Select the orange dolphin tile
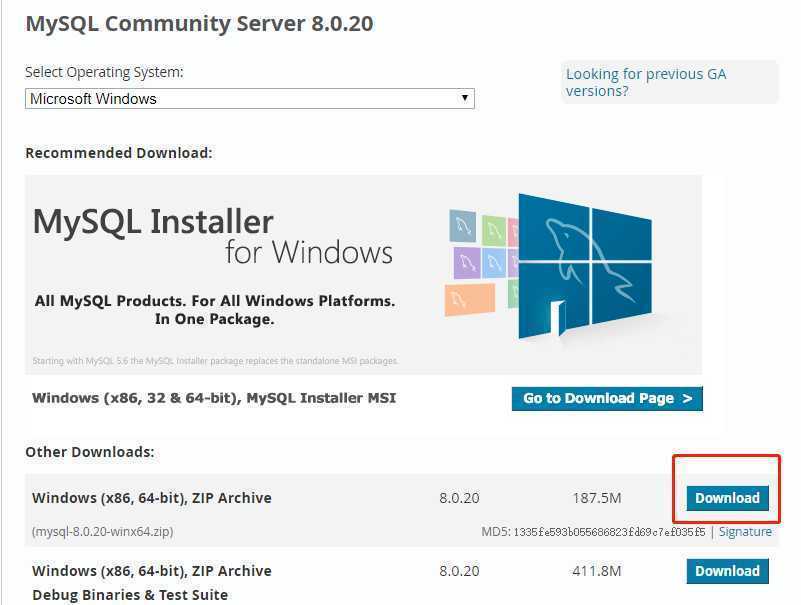 [x=469, y=299]
